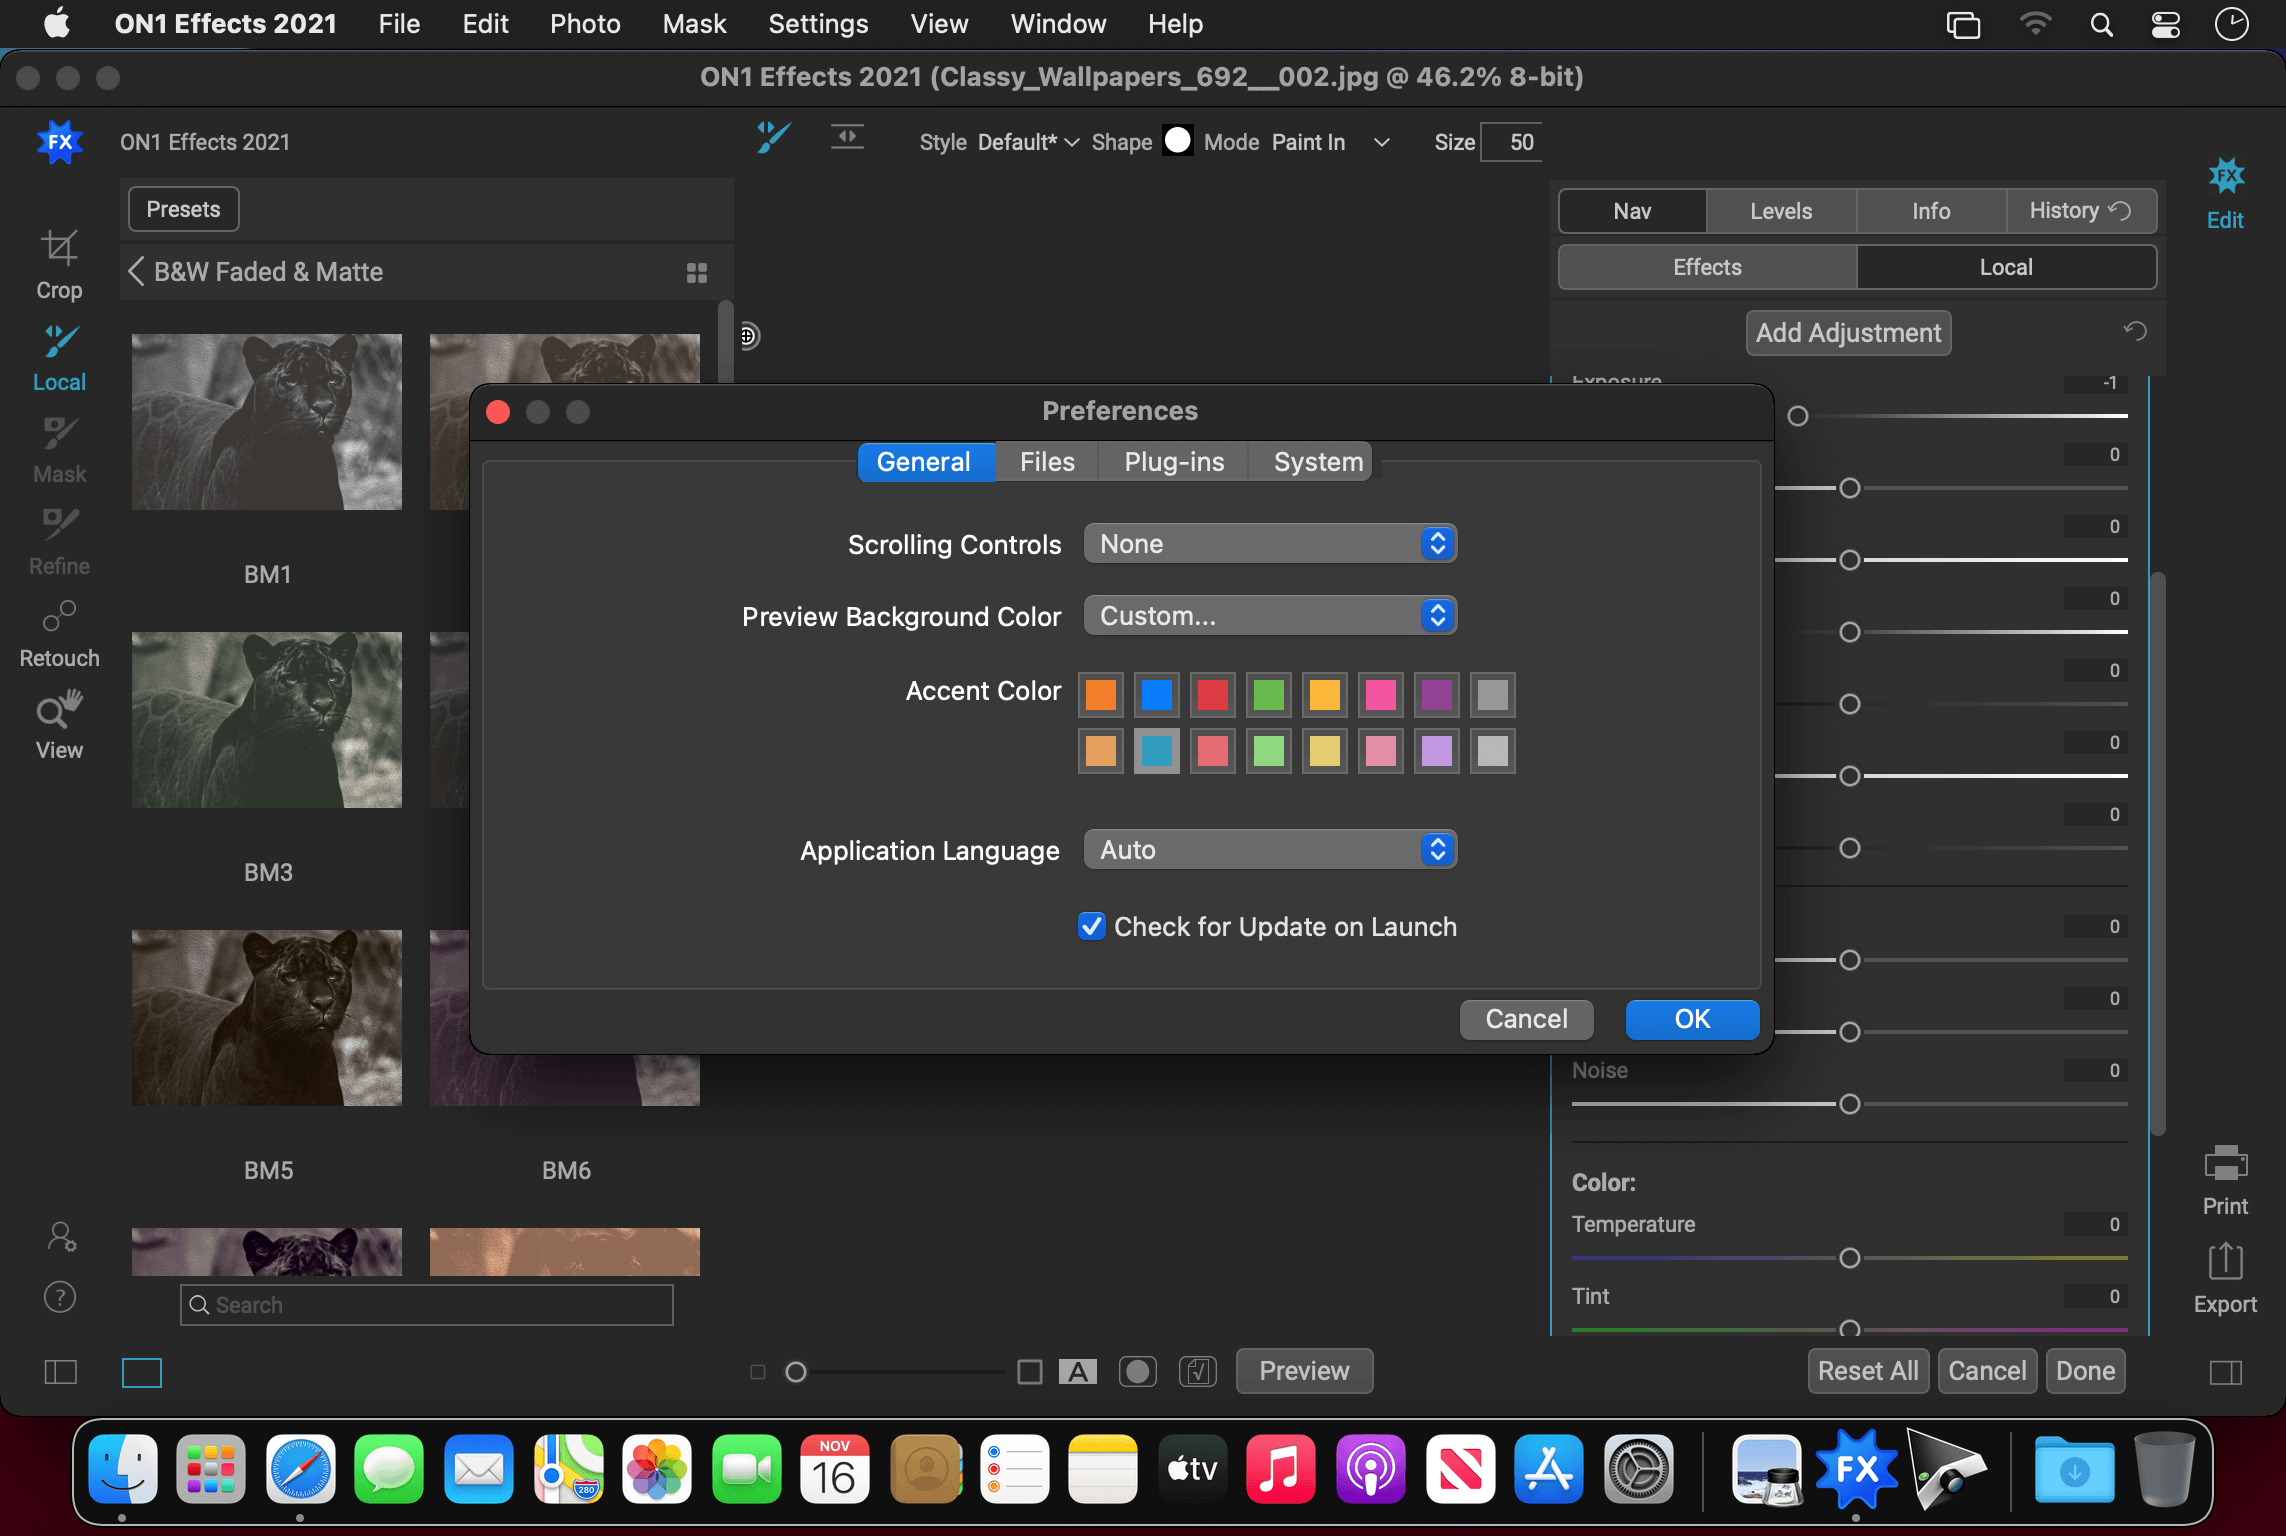Toggle the clipping 'A' overlay icon

pos(1078,1371)
